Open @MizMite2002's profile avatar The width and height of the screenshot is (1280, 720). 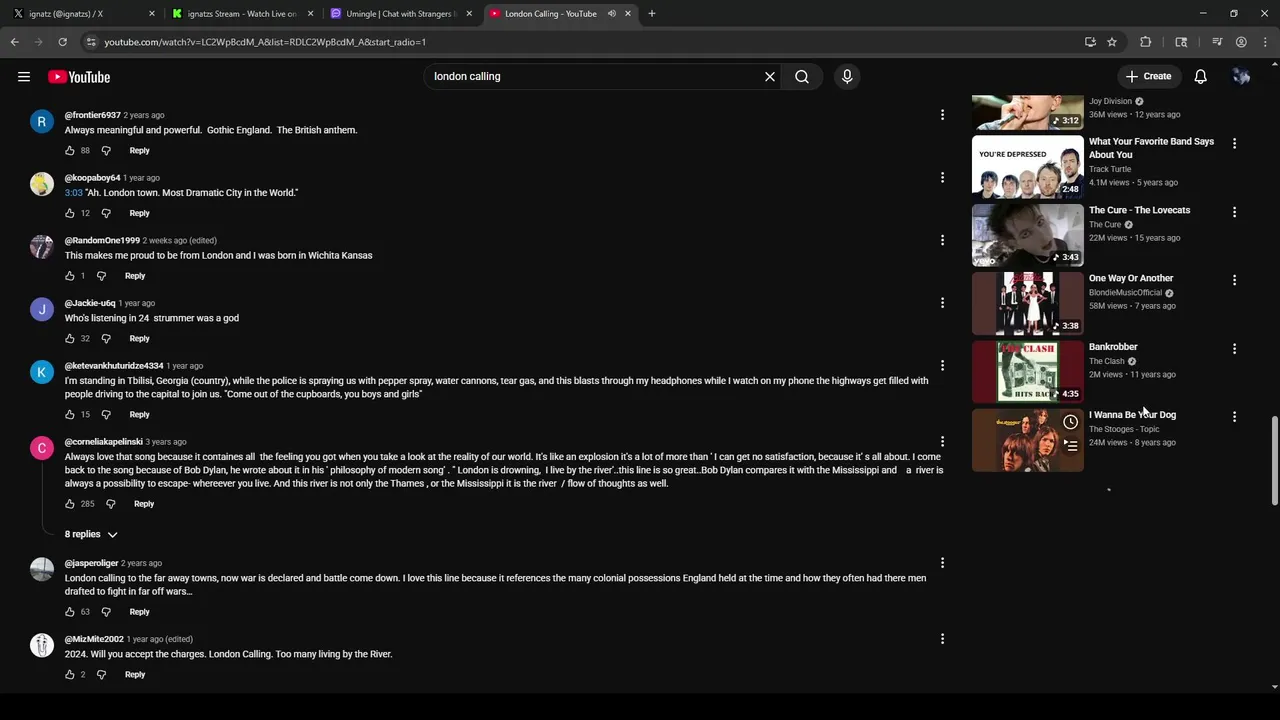click(x=42, y=645)
